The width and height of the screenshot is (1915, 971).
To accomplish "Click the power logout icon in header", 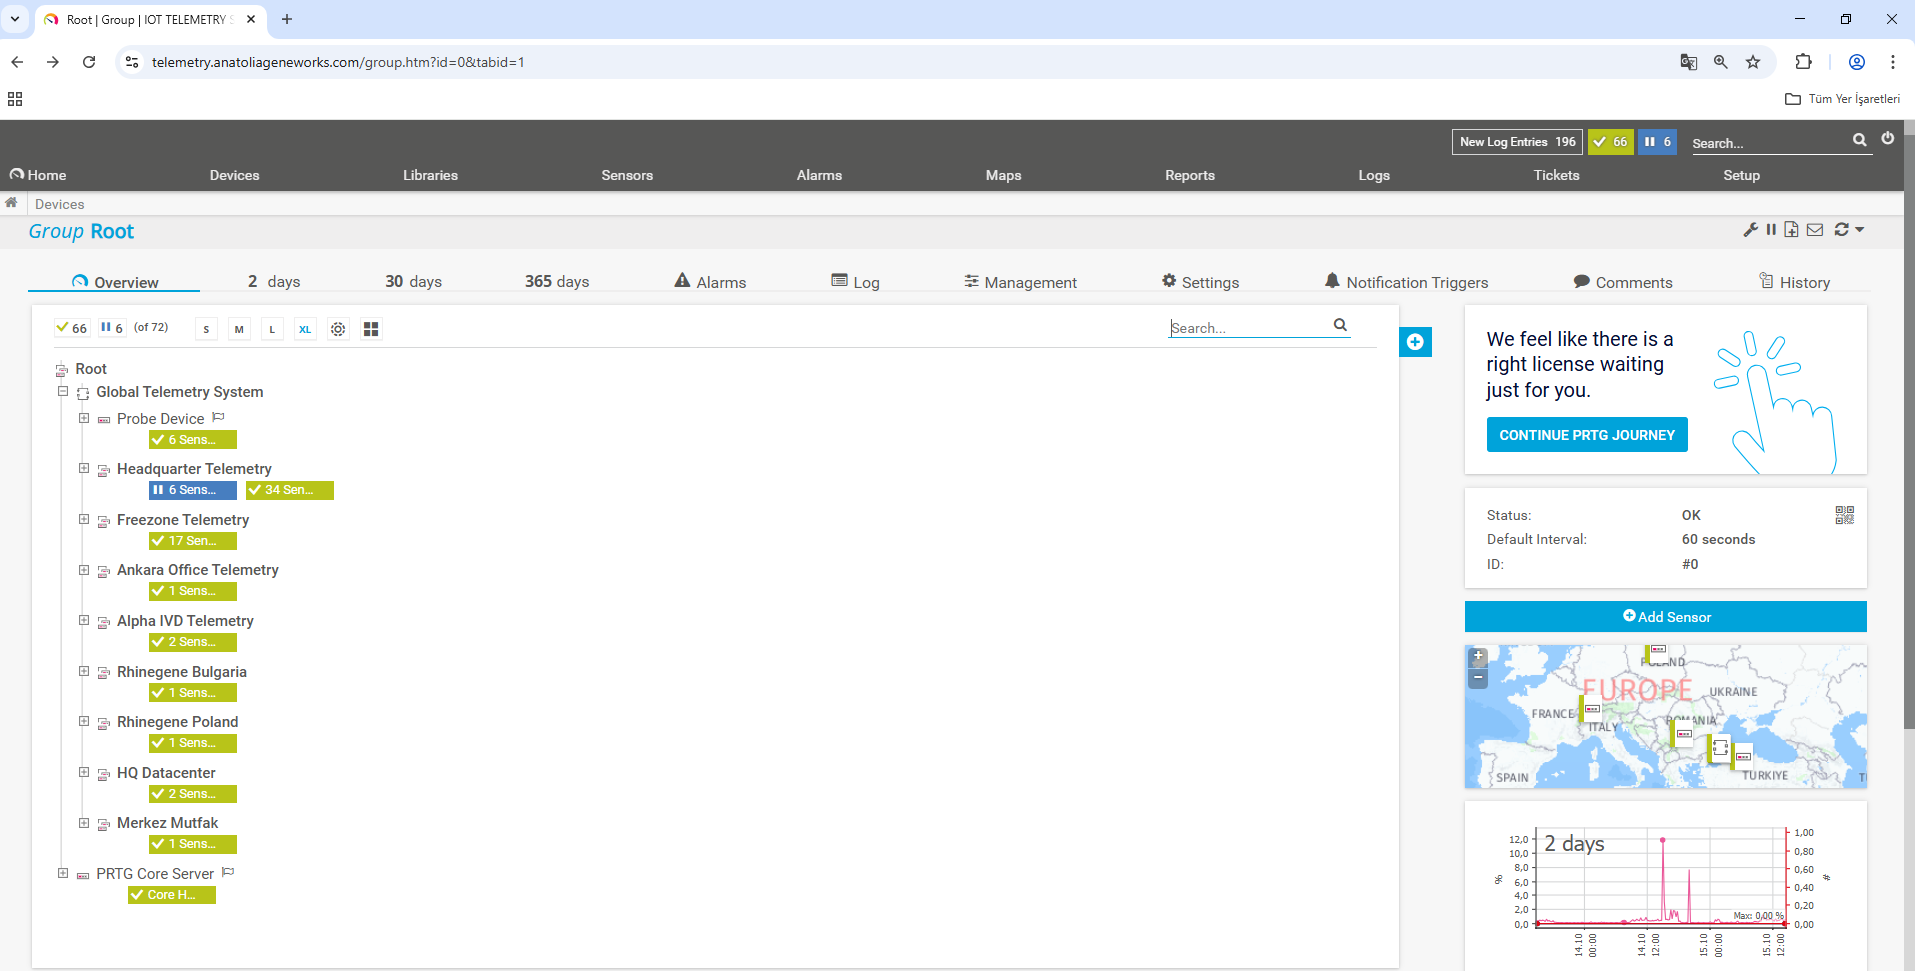I will pyautogui.click(x=1888, y=139).
